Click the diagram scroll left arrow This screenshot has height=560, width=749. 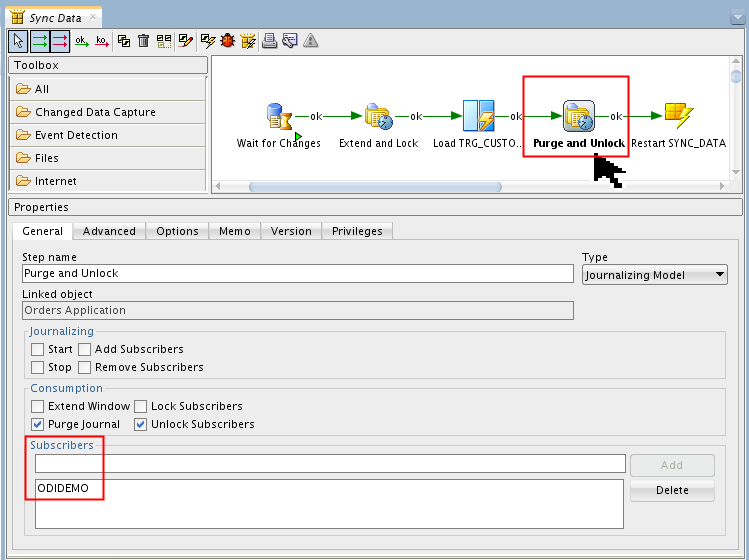tap(218, 186)
